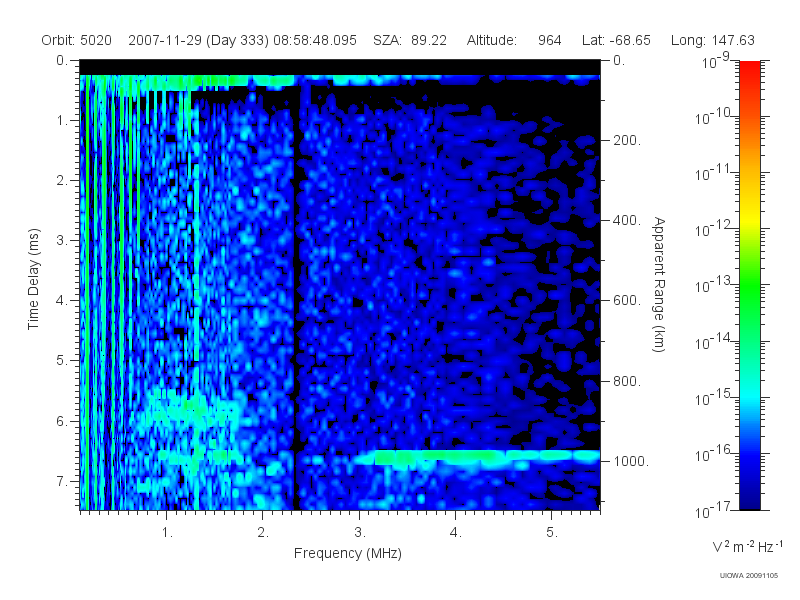This screenshot has width=800, height=600.
Task: Click the '7.' time delay tick label
Action: click(62, 481)
